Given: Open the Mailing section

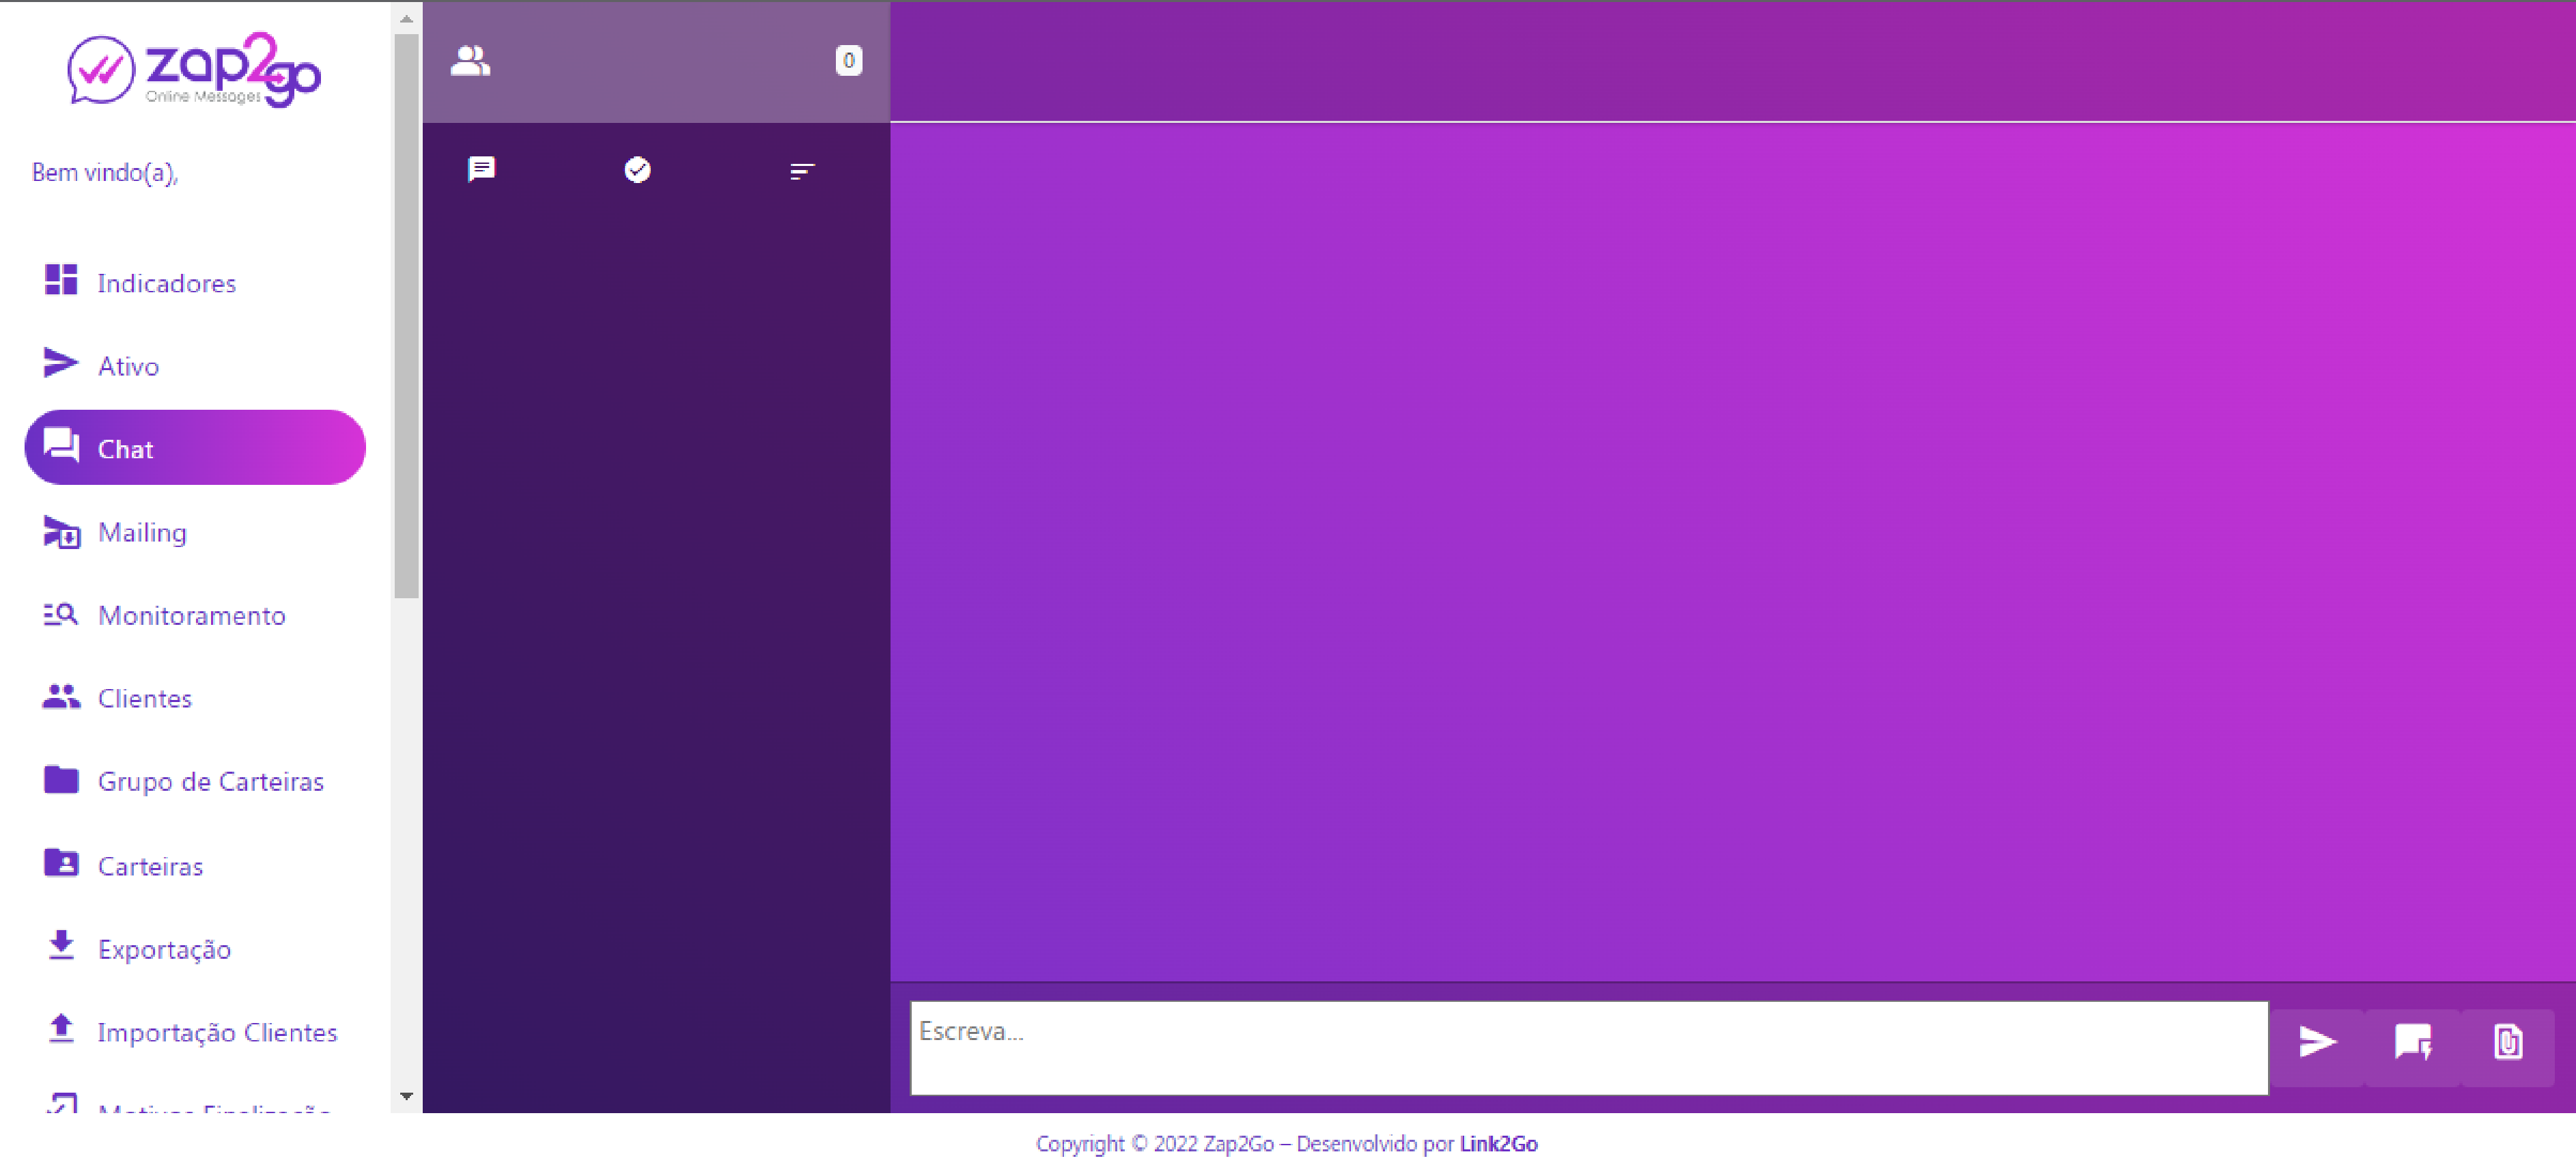Looking at the screenshot, I should click(x=142, y=532).
